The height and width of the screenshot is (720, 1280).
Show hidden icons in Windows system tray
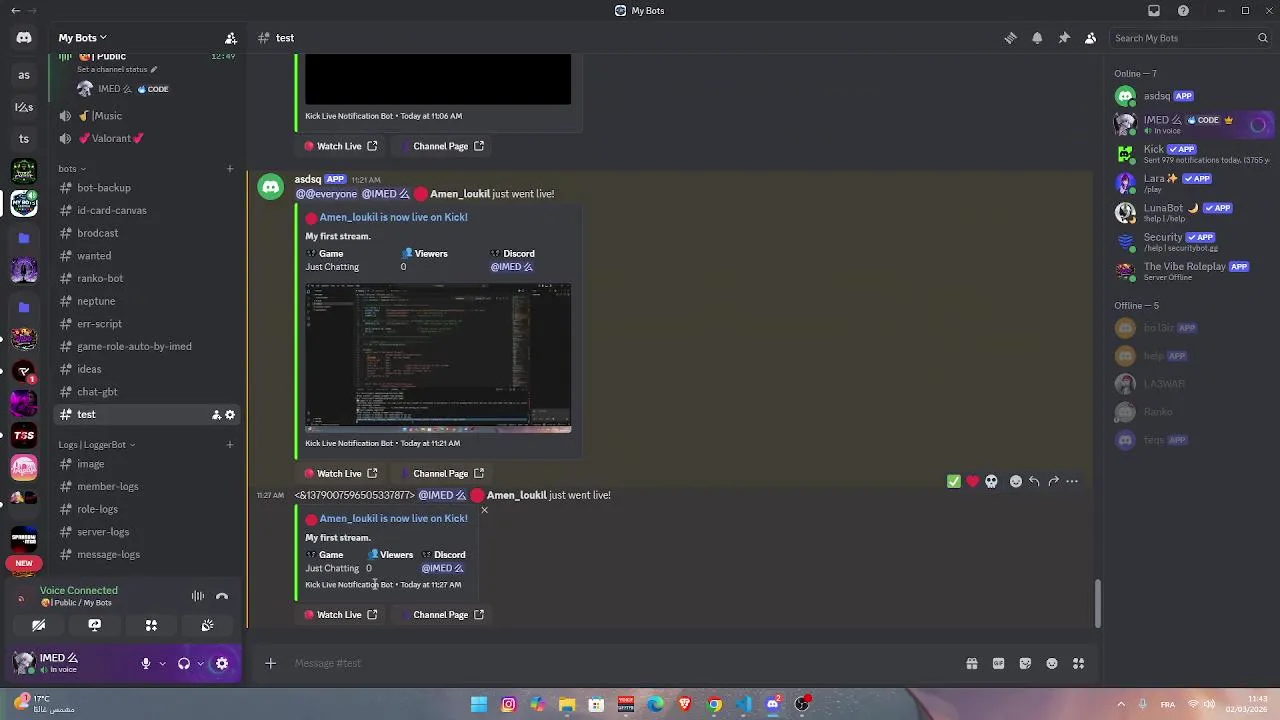pyautogui.click(x=1121, y=704)
